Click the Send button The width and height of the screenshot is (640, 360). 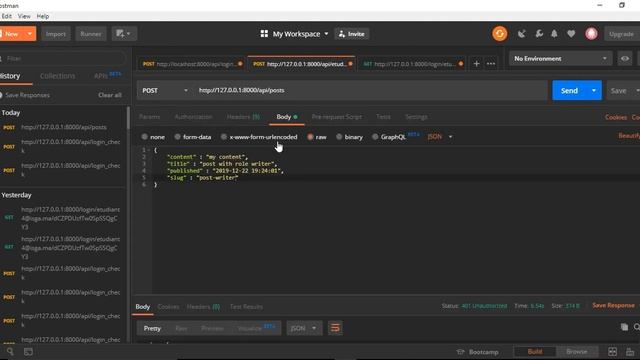[569, 91]
